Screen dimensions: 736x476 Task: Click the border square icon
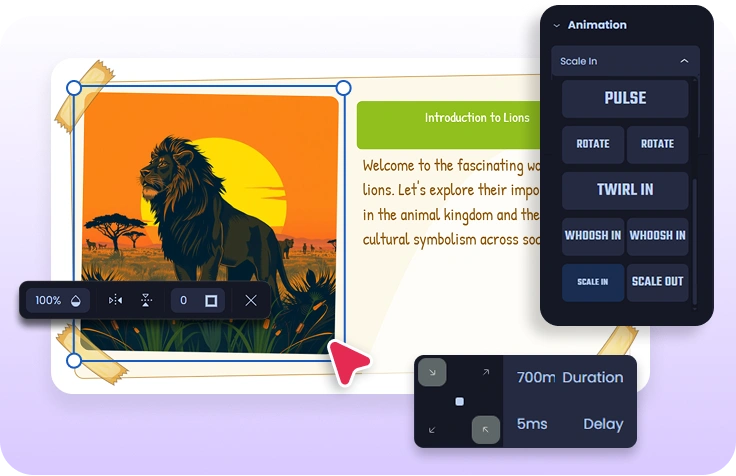coord(211,300)
